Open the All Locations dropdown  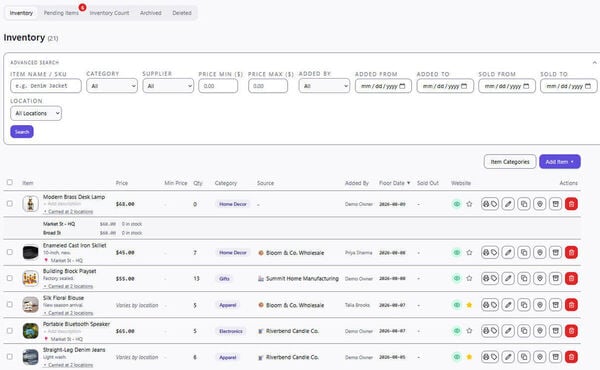point(36,113)
